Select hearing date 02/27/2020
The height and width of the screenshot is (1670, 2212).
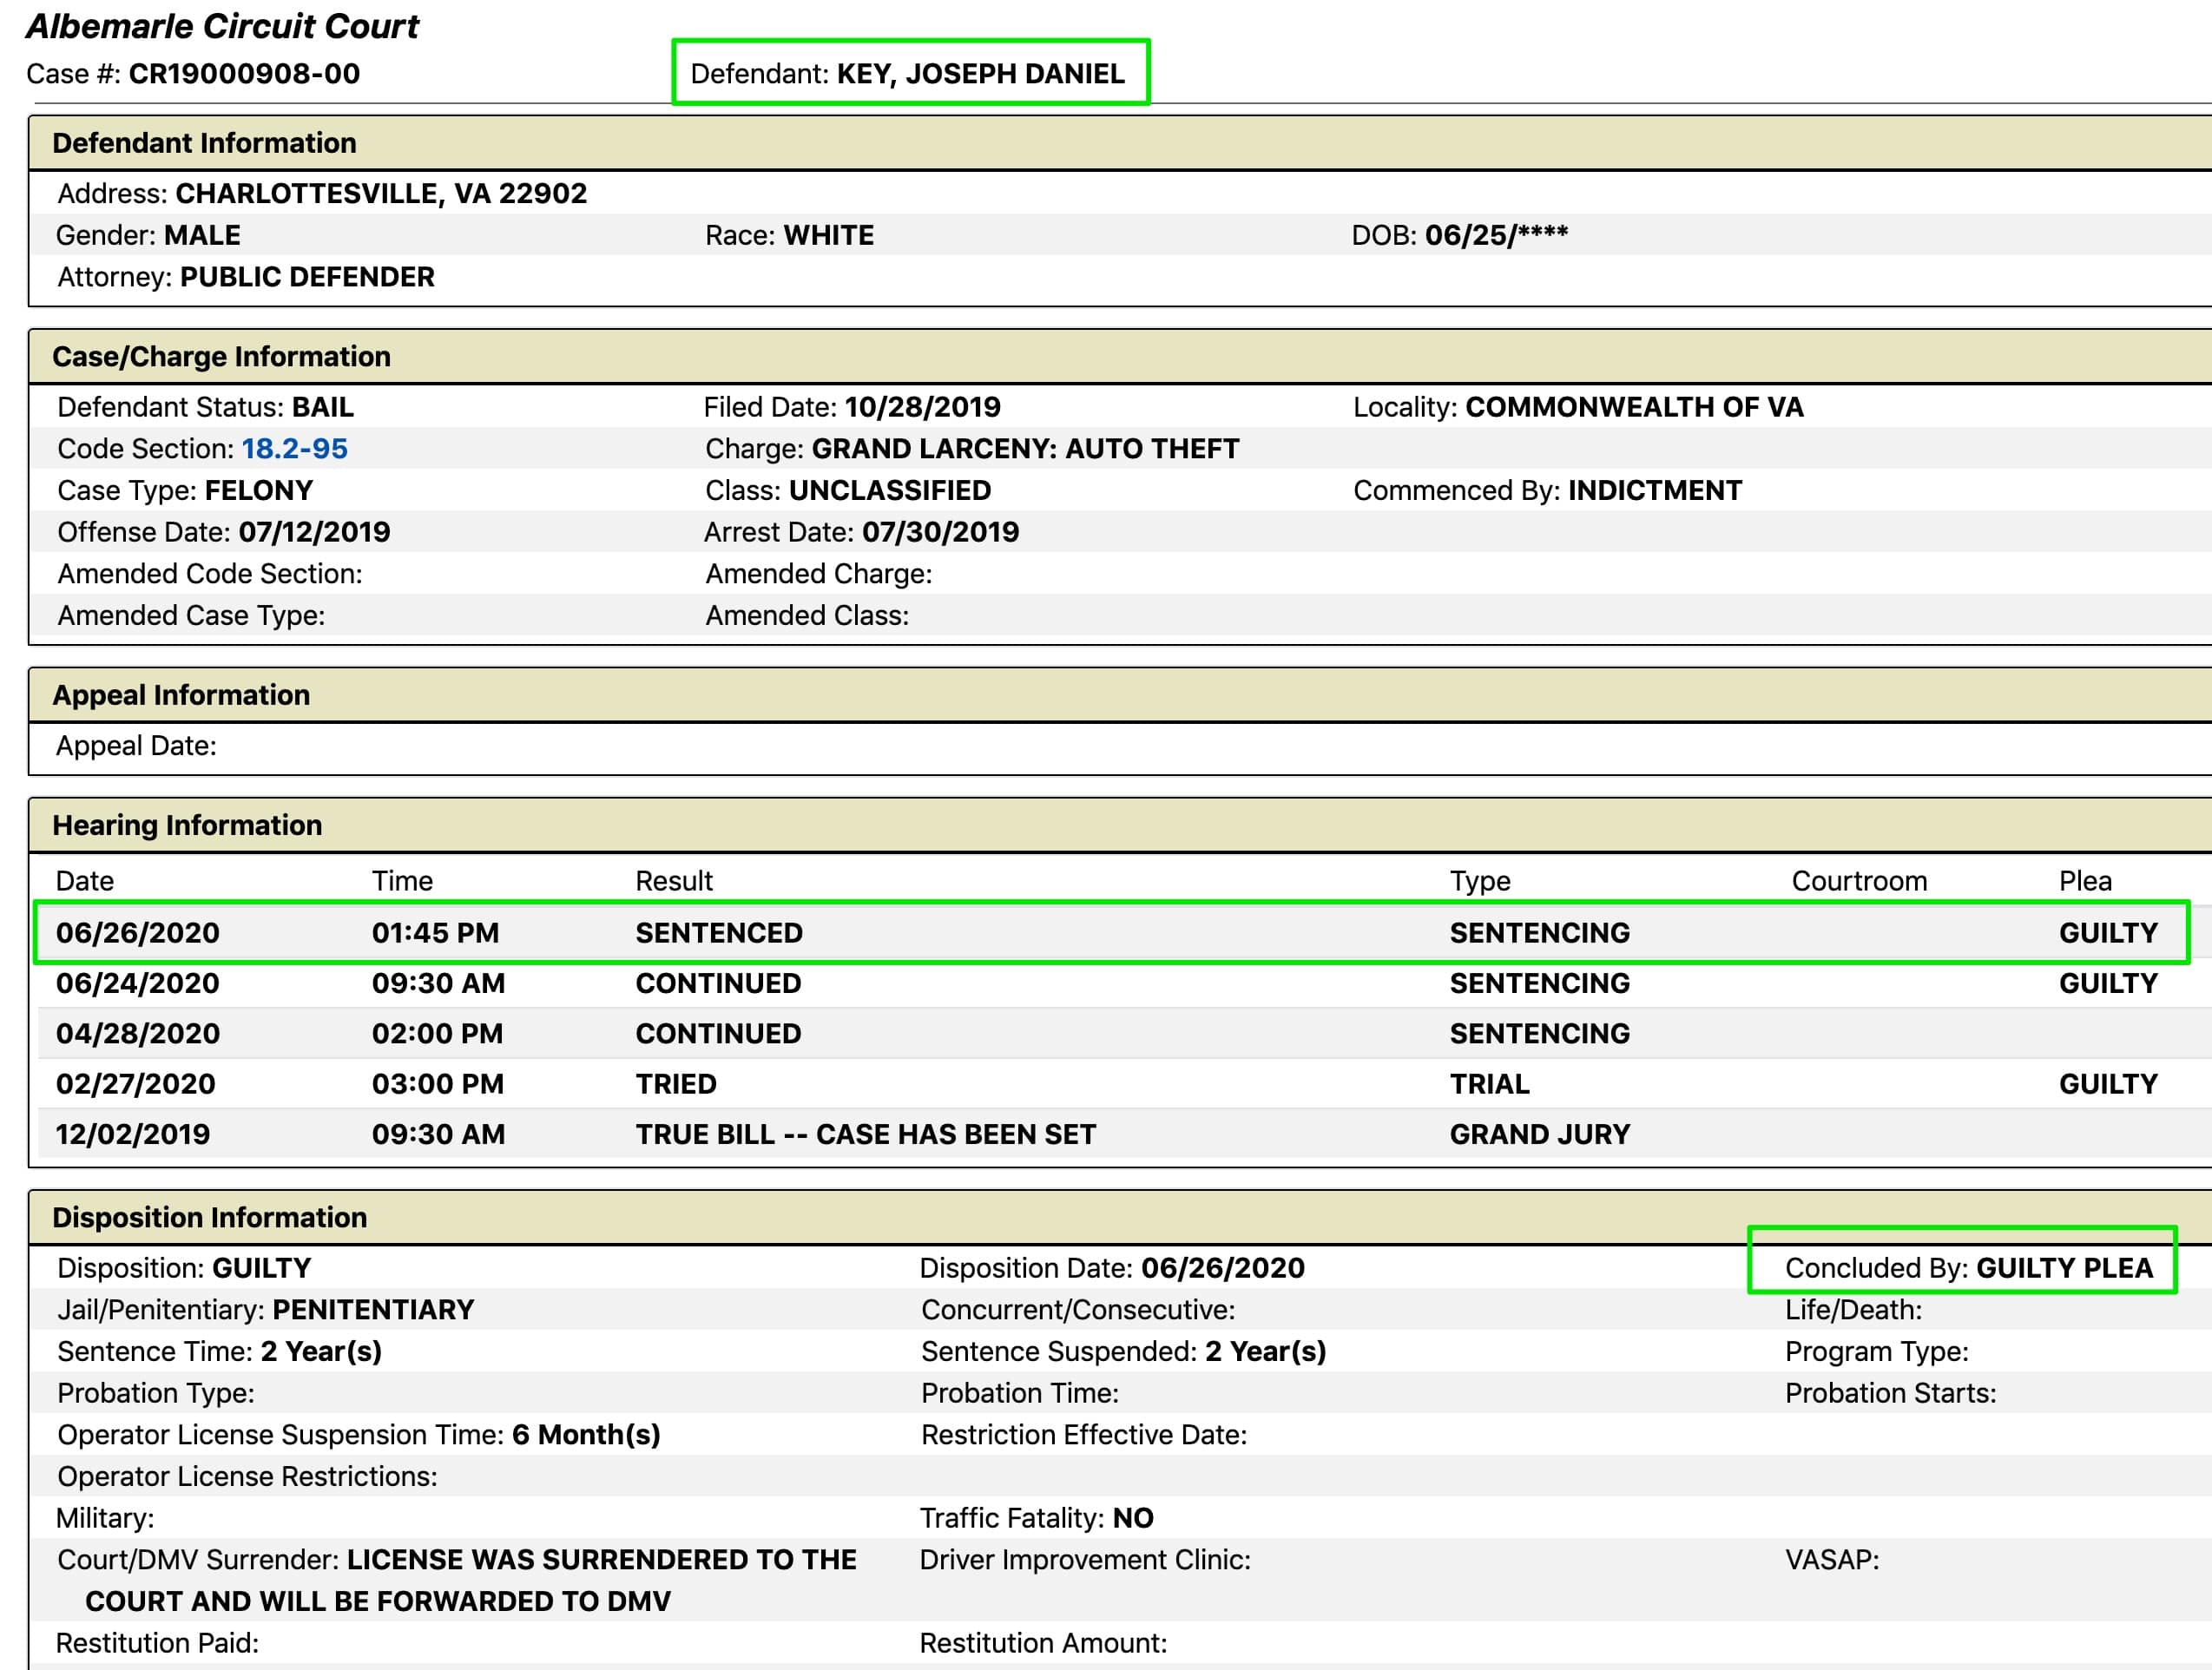[x=136, y=1084]
